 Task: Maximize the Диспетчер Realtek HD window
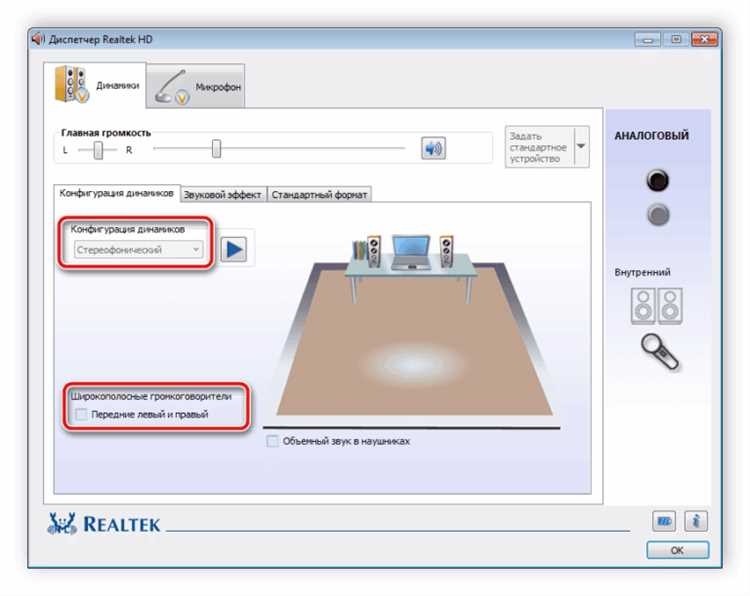coord(676,40)
